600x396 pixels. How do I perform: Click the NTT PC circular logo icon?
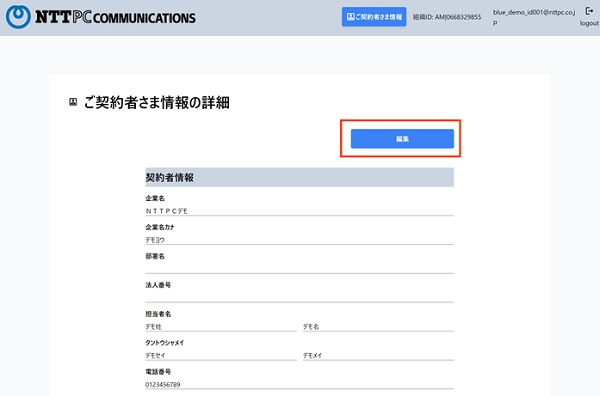click(18, 17)
